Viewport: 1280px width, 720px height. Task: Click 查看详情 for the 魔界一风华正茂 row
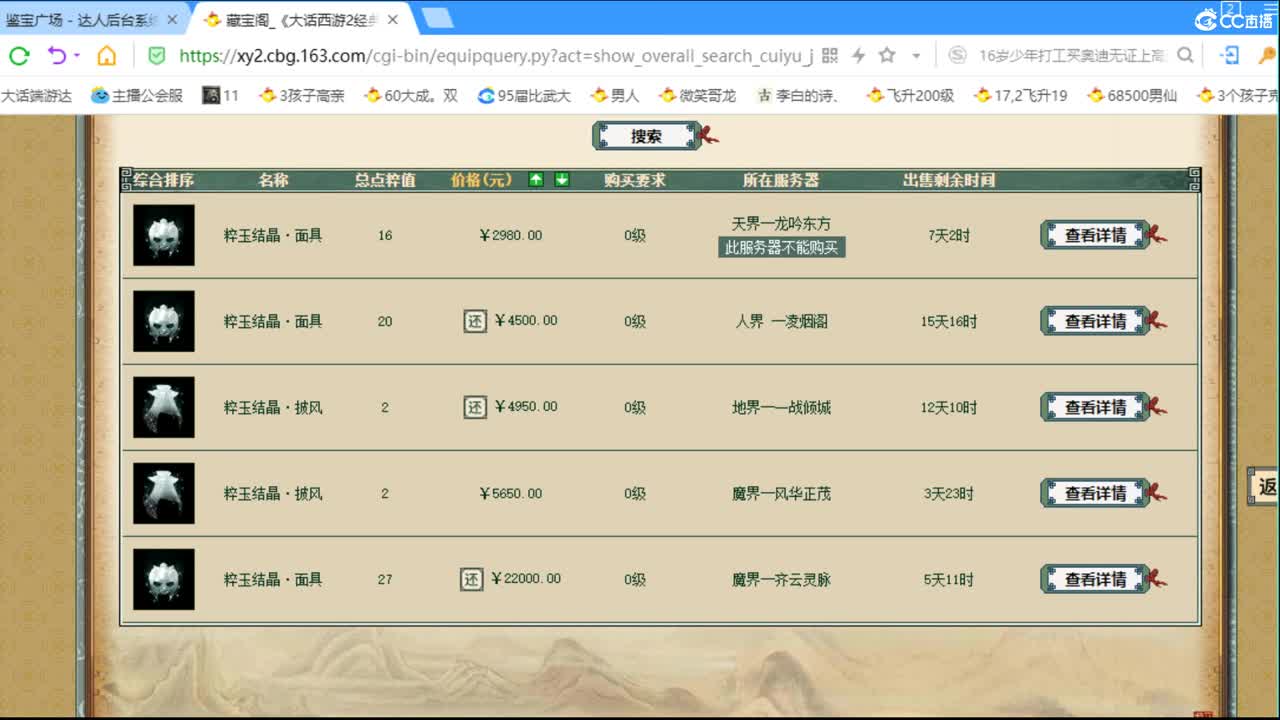[1095, 493]
